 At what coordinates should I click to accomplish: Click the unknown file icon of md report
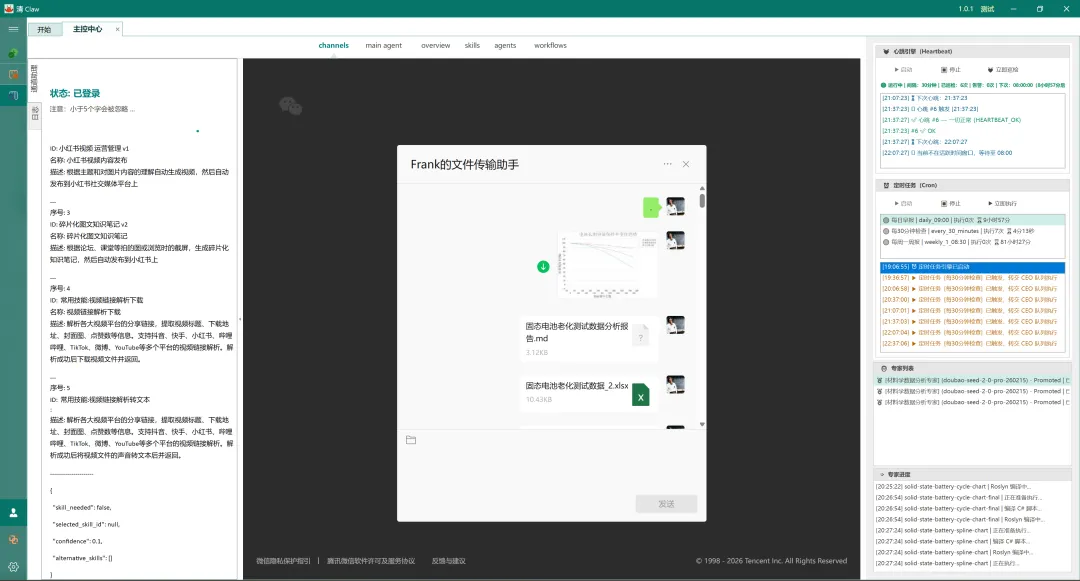click(x=641, y=336)
